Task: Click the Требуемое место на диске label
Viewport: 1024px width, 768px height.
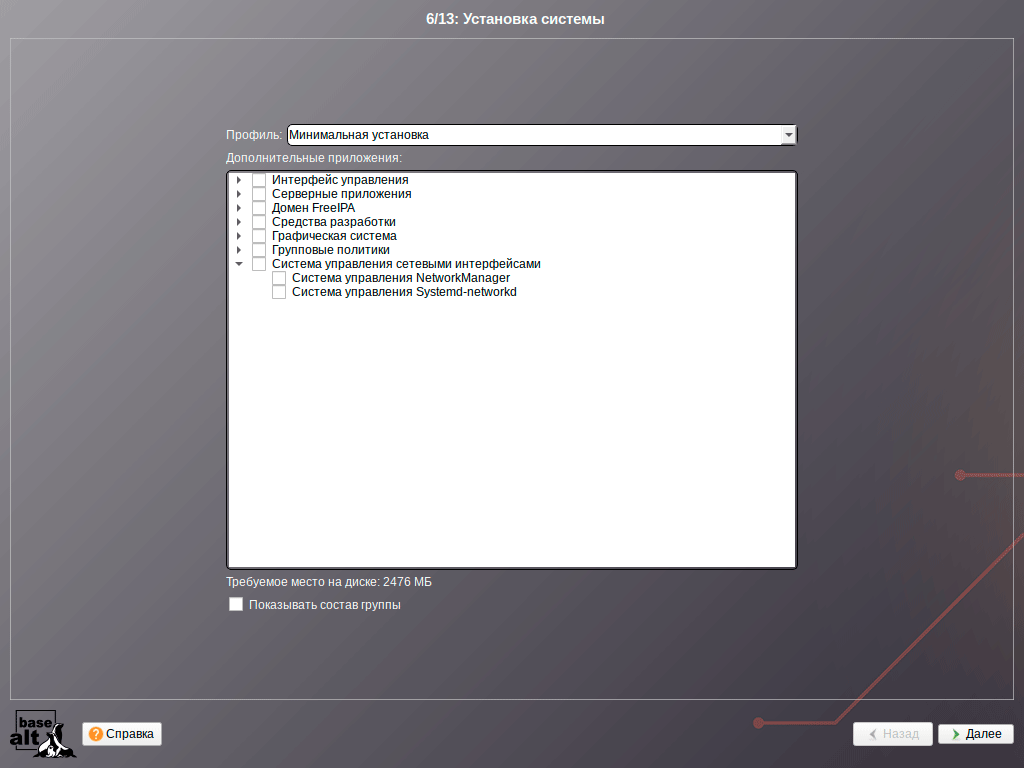Action: 328,582
